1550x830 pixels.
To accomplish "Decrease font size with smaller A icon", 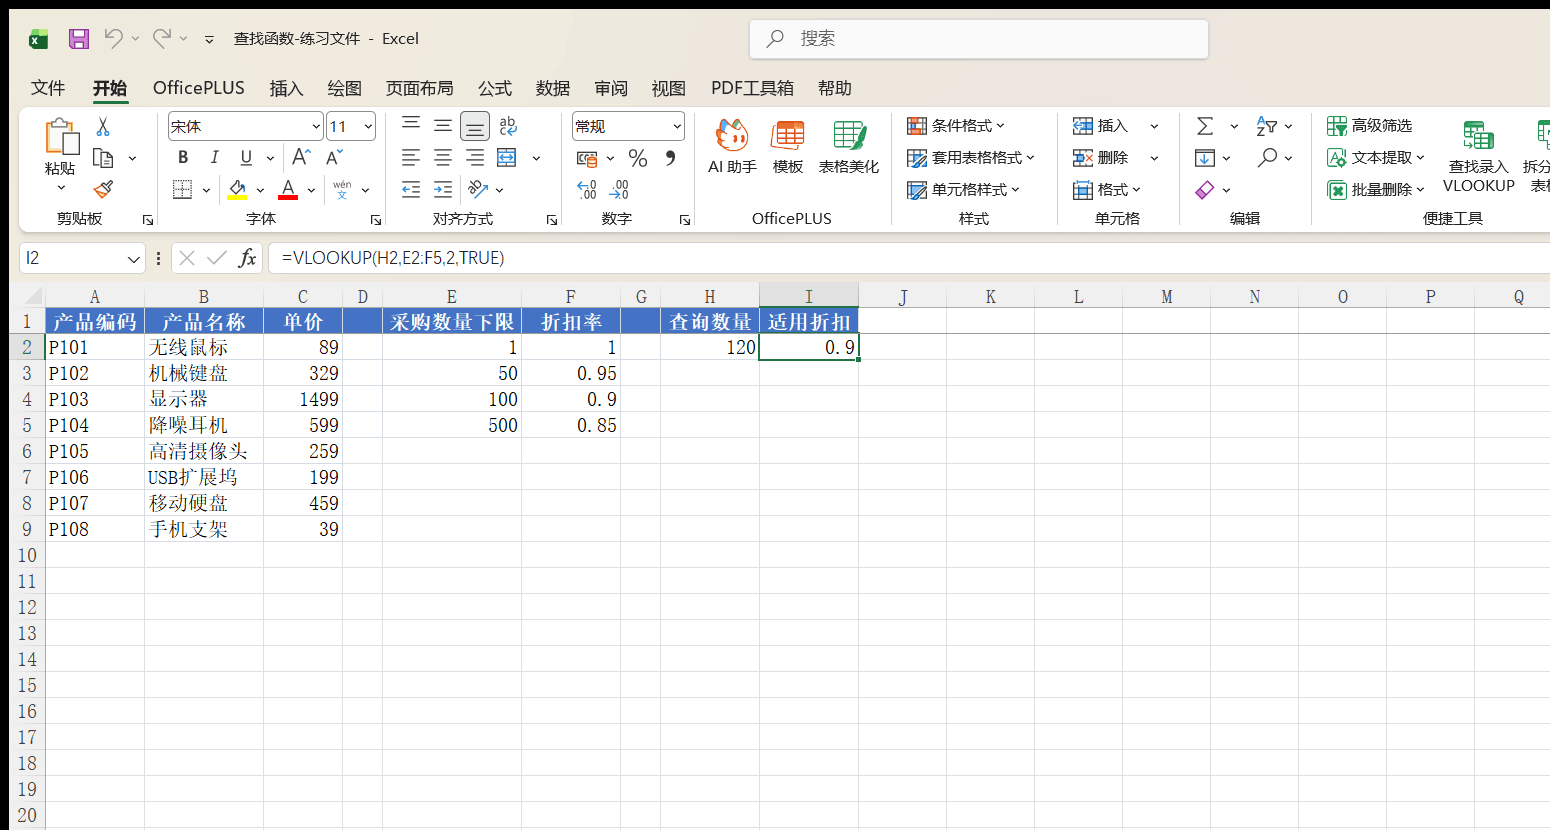I will tap(334, 157).
